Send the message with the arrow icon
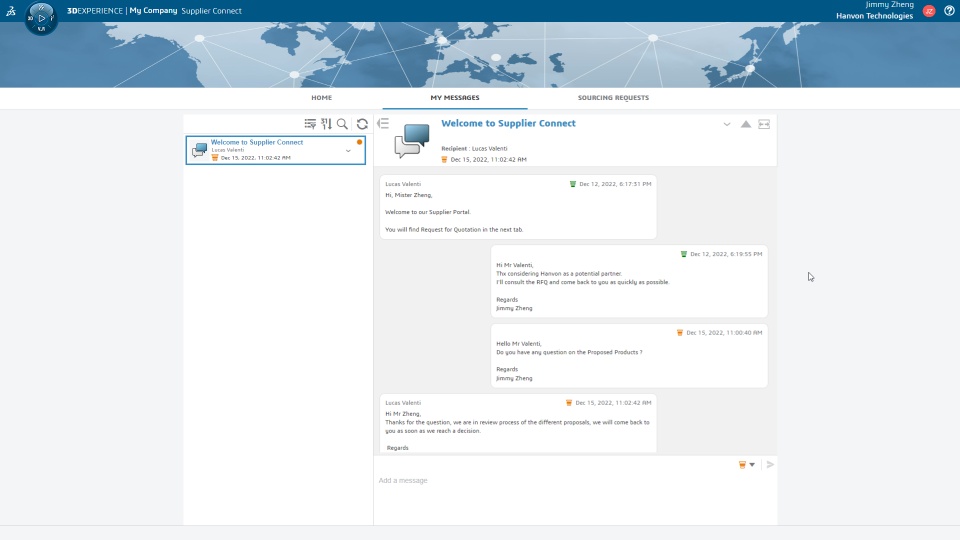The width and height of the screenshot is (960, 540). tap(770, 465)
